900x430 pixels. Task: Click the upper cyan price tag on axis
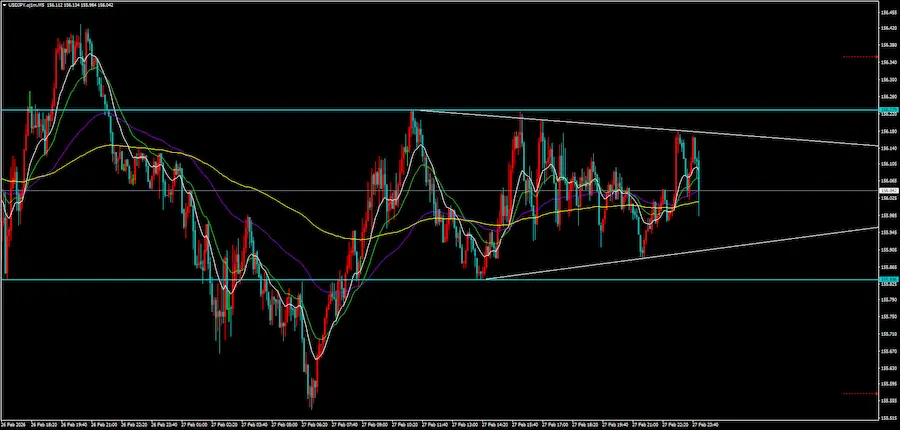[x=886, y=109]
